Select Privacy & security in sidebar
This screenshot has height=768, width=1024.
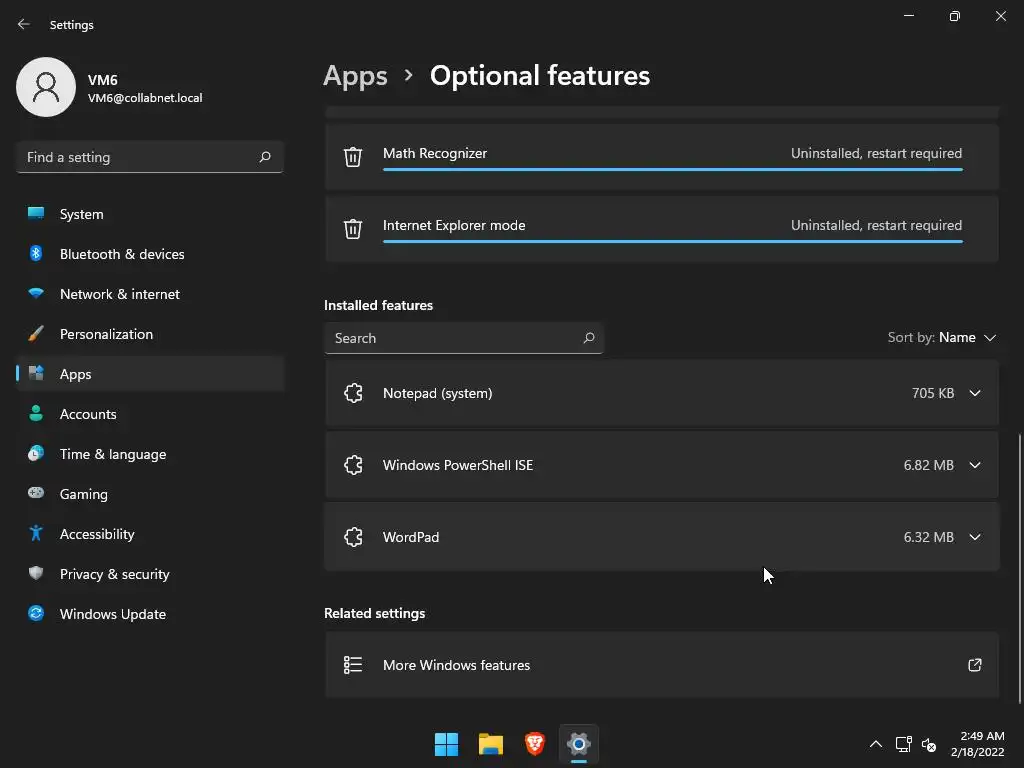pyautogui.click(x=114, y=574)
